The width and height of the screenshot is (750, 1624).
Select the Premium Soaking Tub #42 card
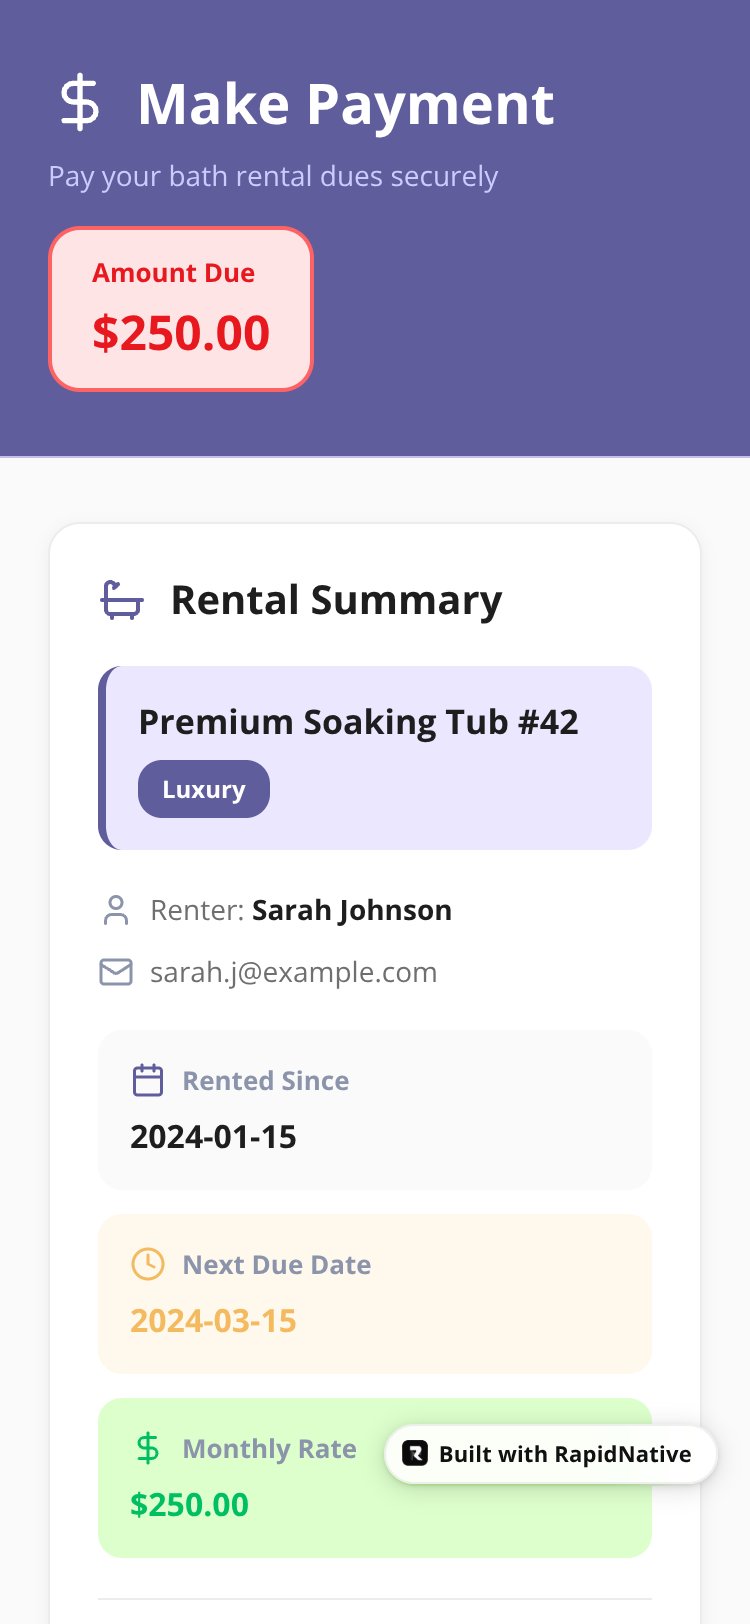[x=375, y=758]
